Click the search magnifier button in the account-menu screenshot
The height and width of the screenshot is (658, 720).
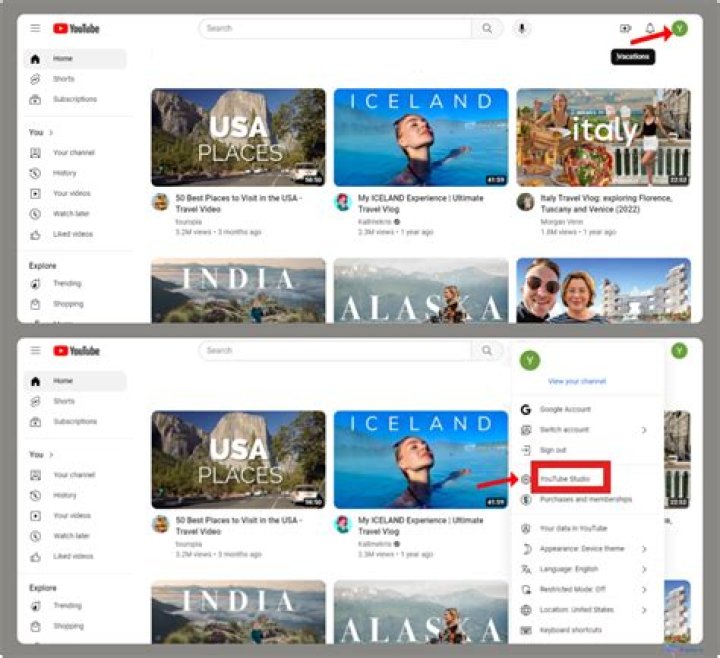pyautogui.click(x=487, y=351)
